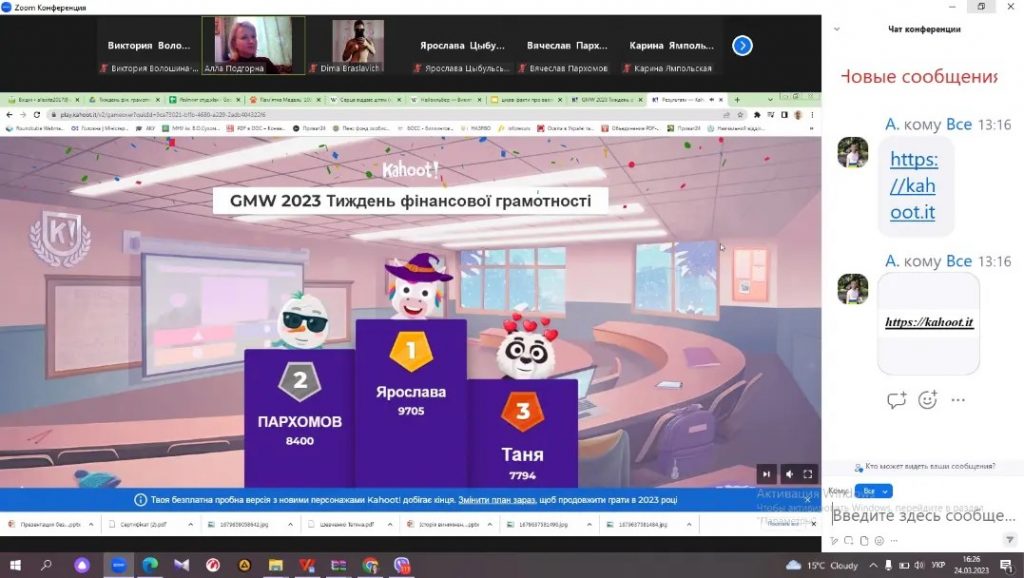Click the next participants arrow in gallery strip
Viewport: 1024px width, 578px height.
click(x=742, y=45)
